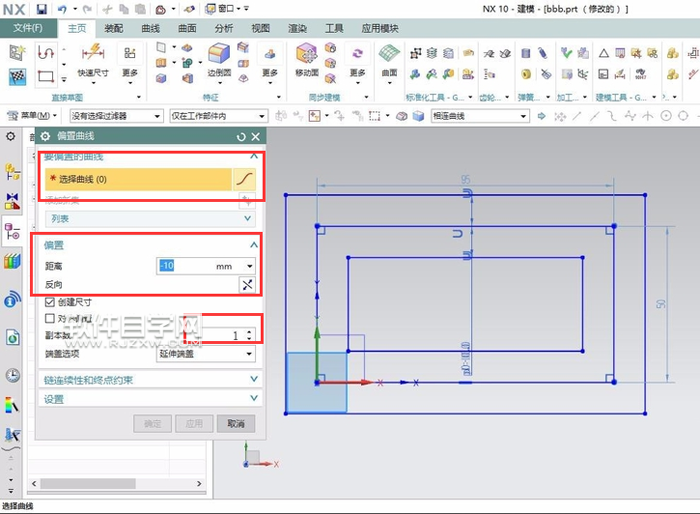This screenshot has width=700, height=514.
Task: Enable the symmetric offset checkbox
Action: click(51, 319)
